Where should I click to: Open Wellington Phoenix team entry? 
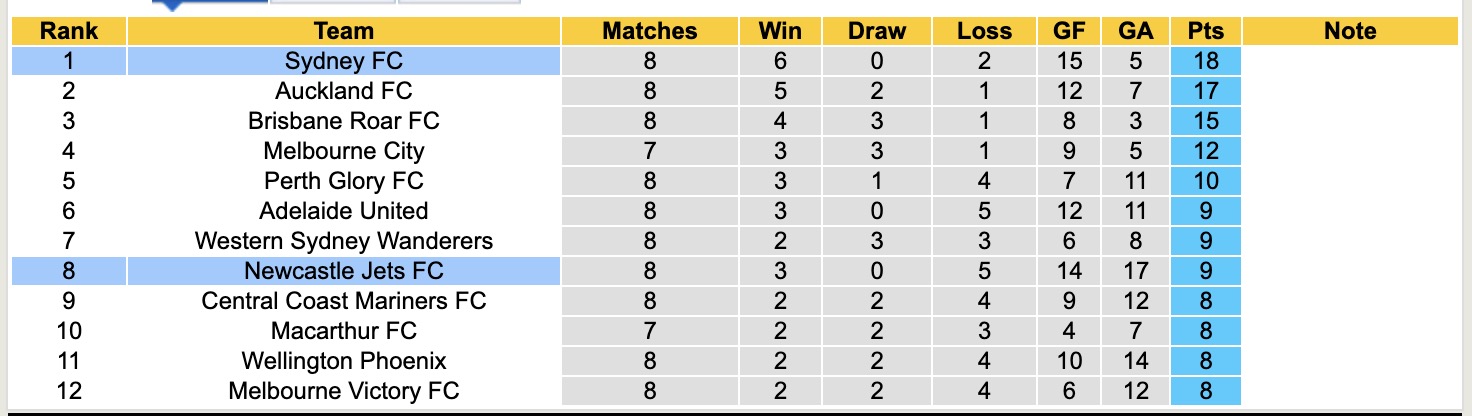pos(343,361)
